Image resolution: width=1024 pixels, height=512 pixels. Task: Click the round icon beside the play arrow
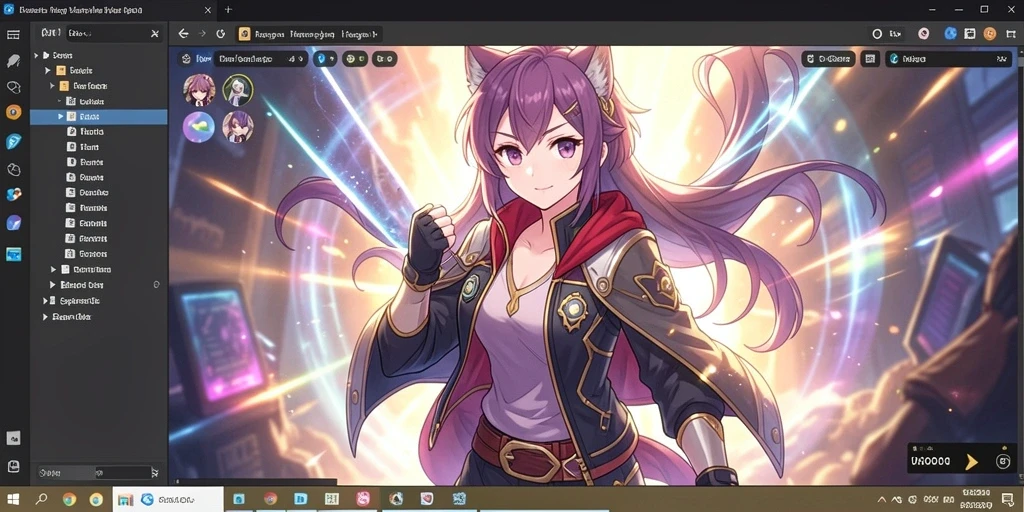pos(1003,462)
